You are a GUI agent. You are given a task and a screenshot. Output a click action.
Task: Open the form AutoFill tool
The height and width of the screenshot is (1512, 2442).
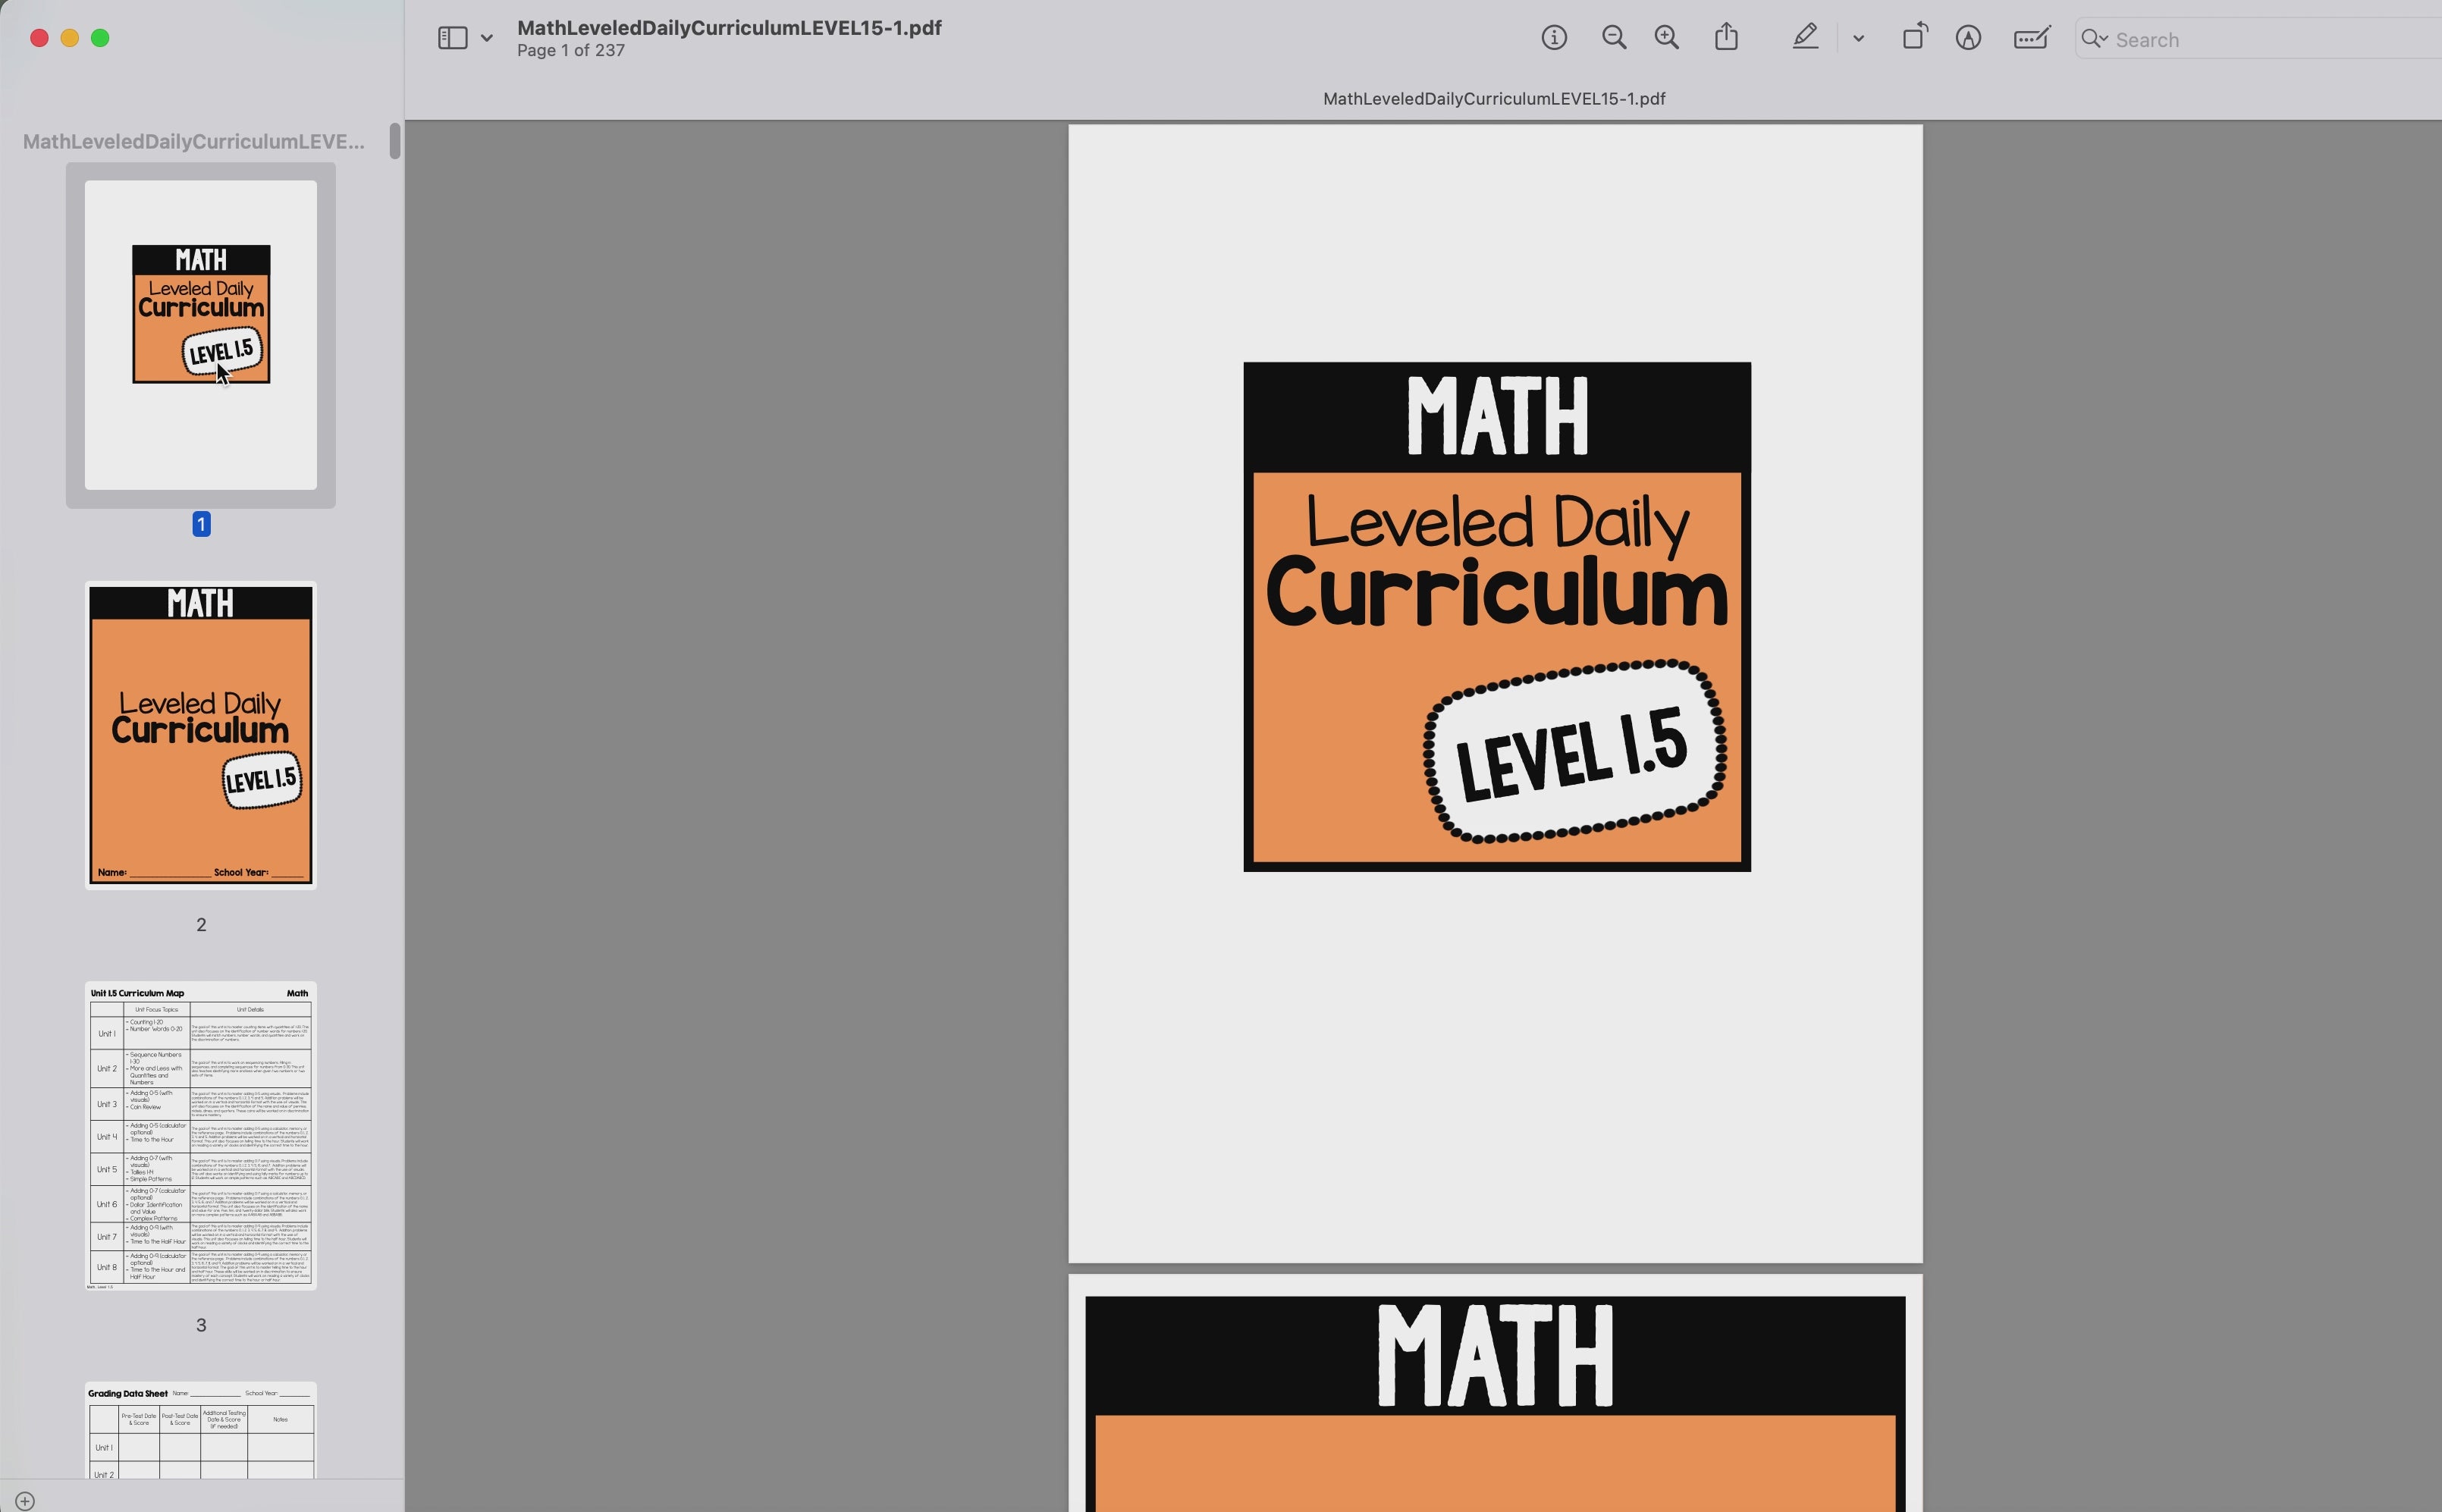pyautogui.click(x=2029, y=38)
